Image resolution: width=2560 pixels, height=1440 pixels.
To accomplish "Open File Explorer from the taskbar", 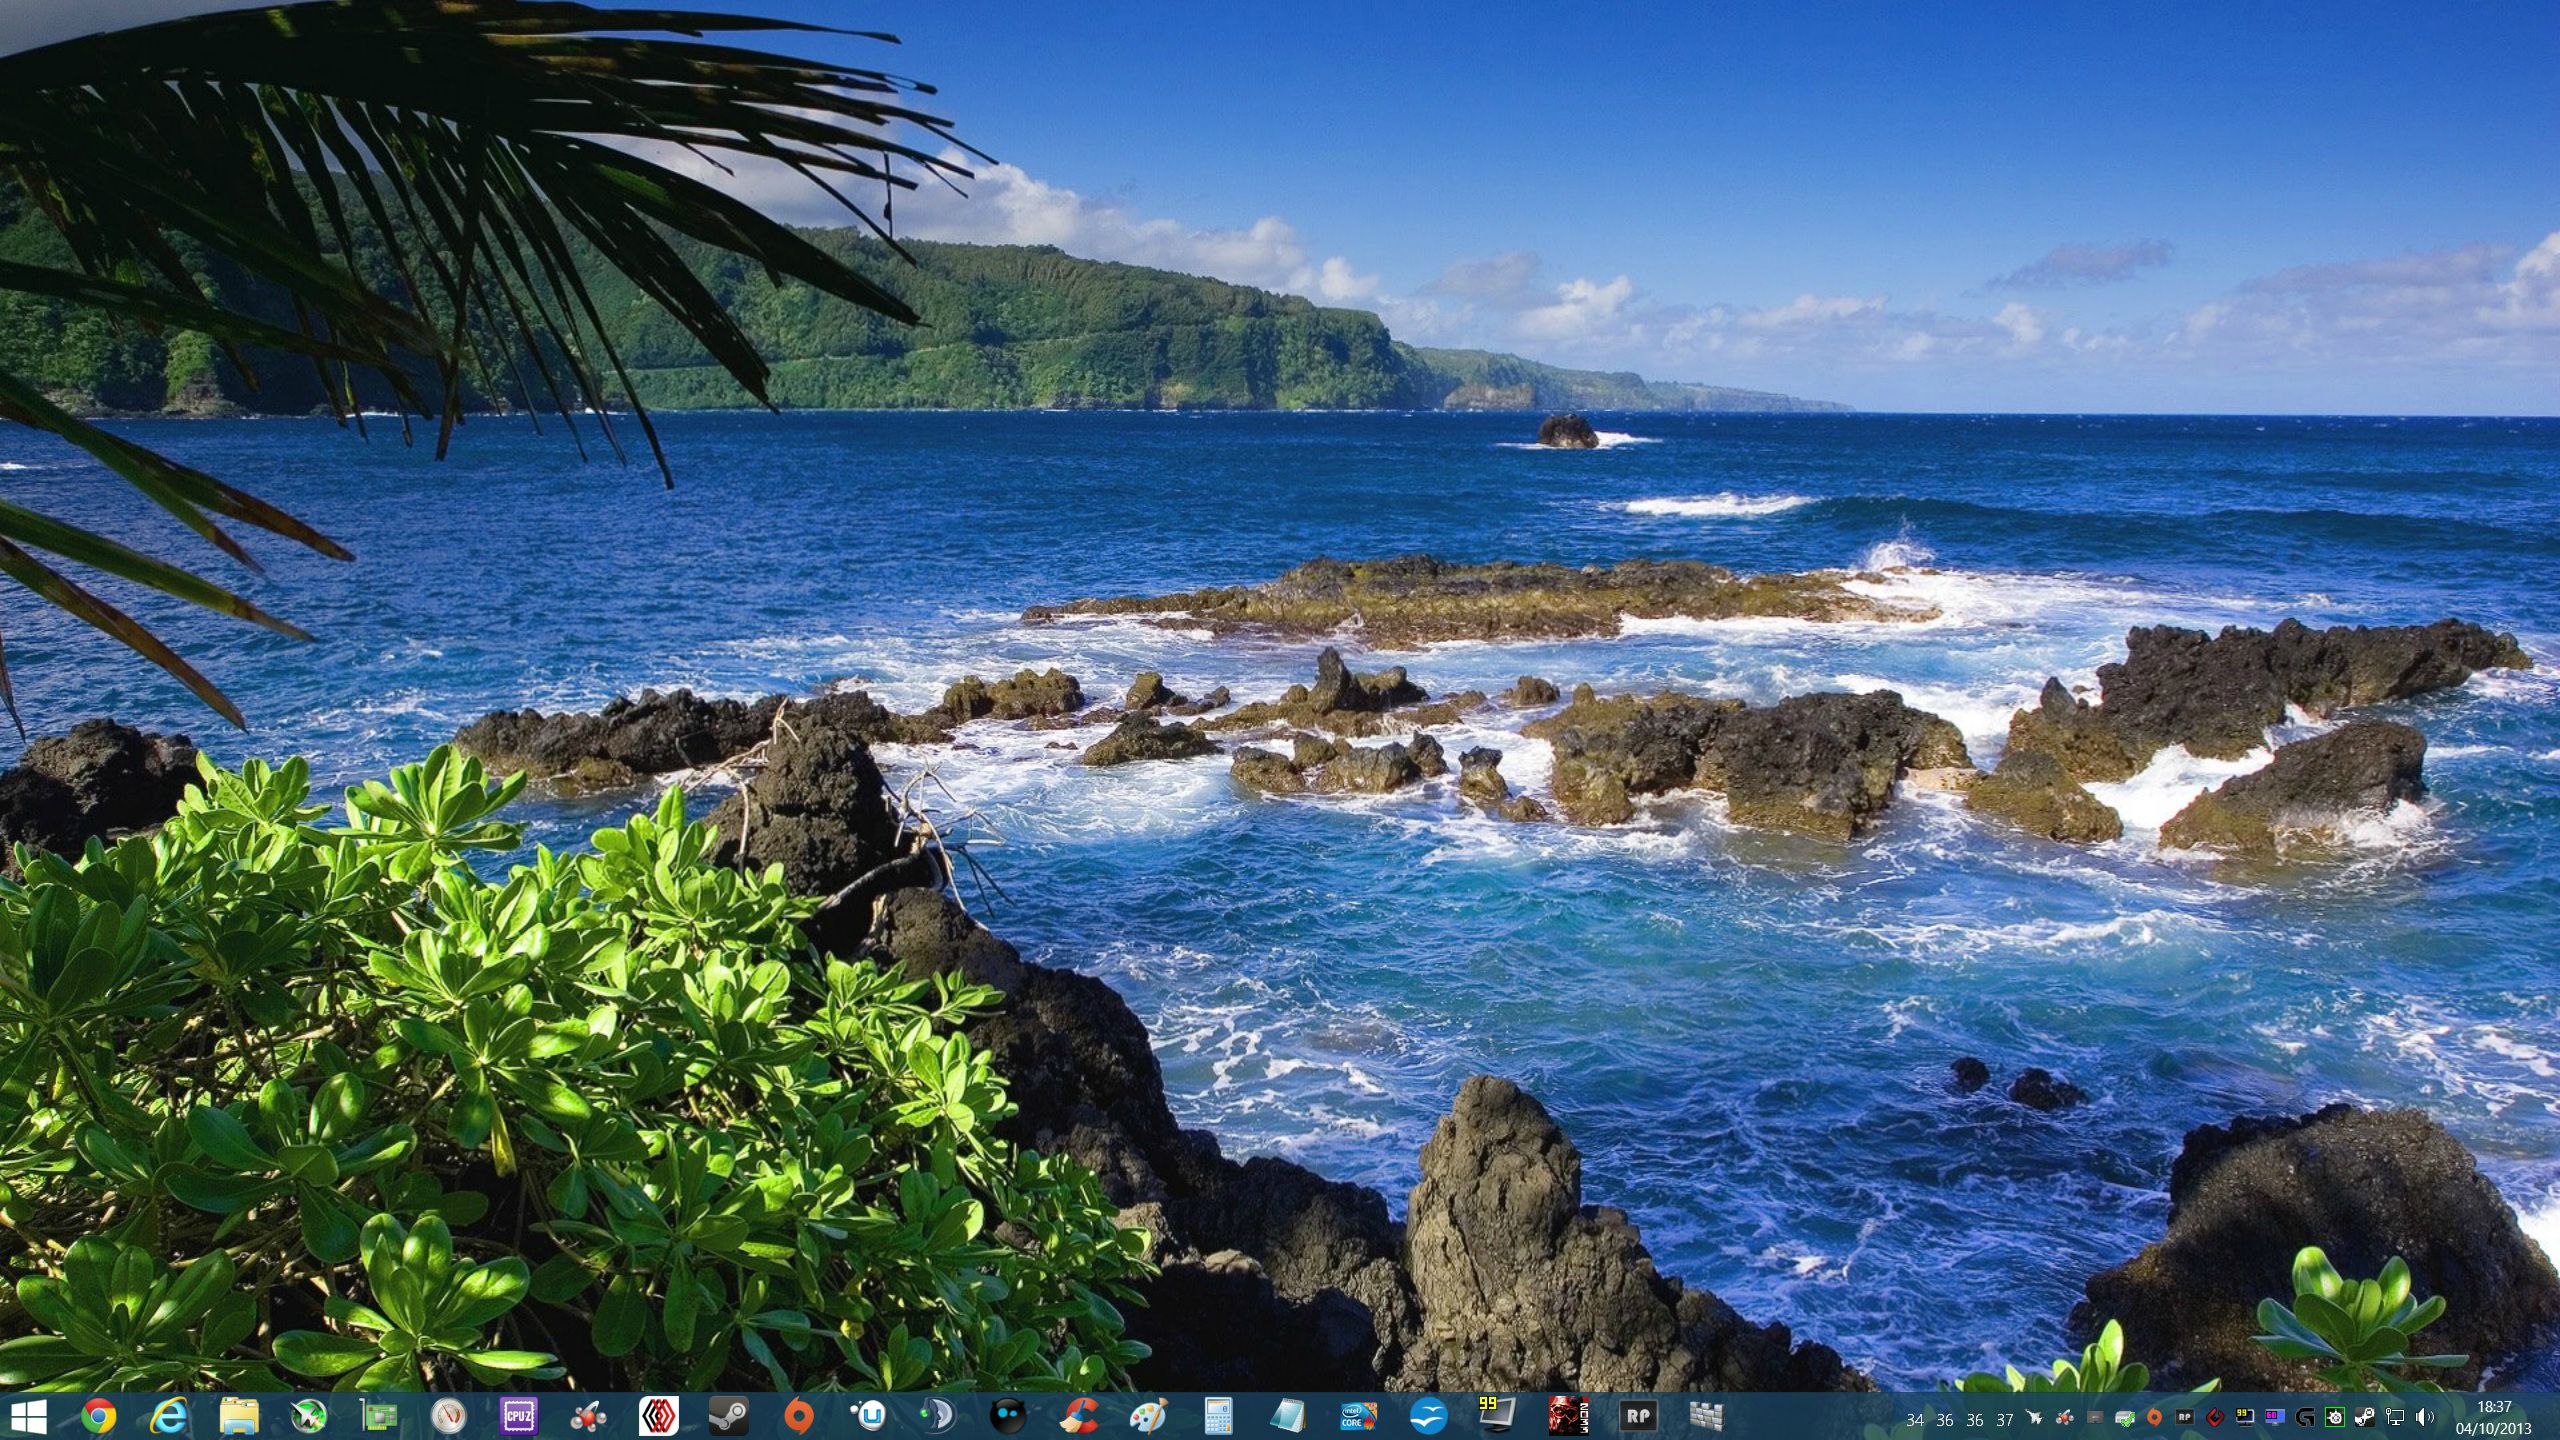I will tap(239, 1416).
